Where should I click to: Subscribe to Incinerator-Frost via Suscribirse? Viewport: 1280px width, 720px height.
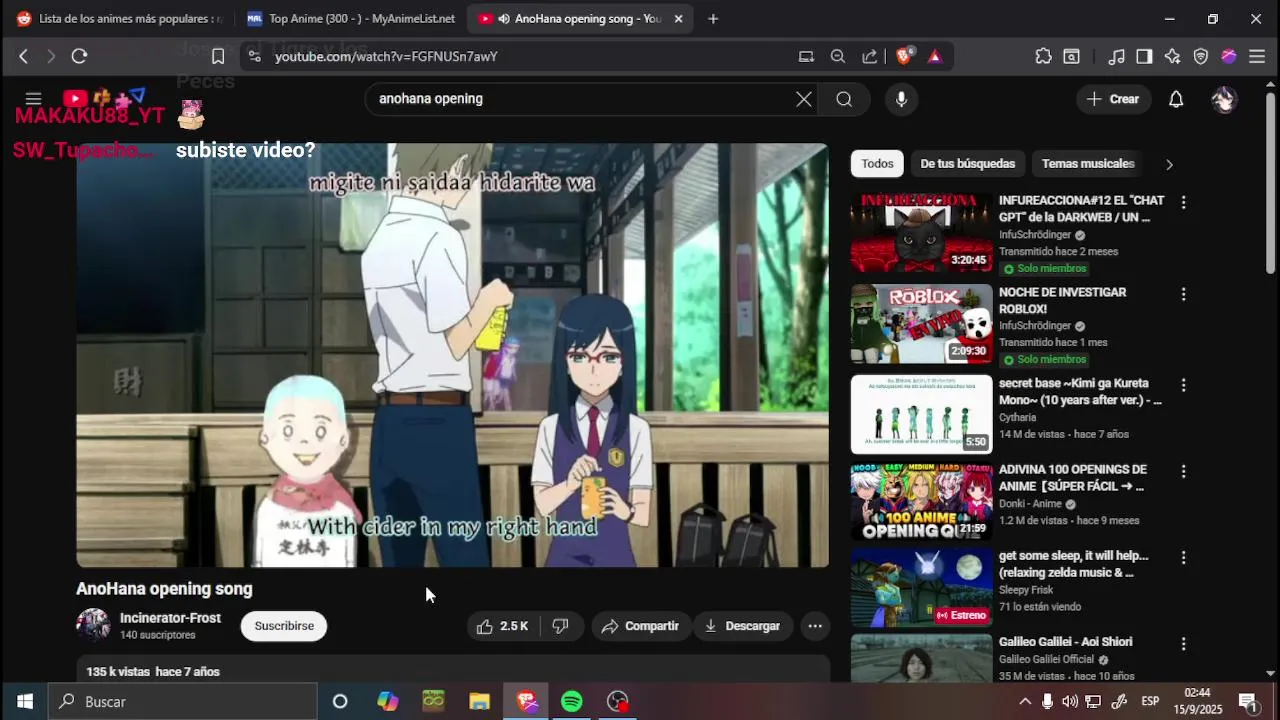[x=284, y=626]
